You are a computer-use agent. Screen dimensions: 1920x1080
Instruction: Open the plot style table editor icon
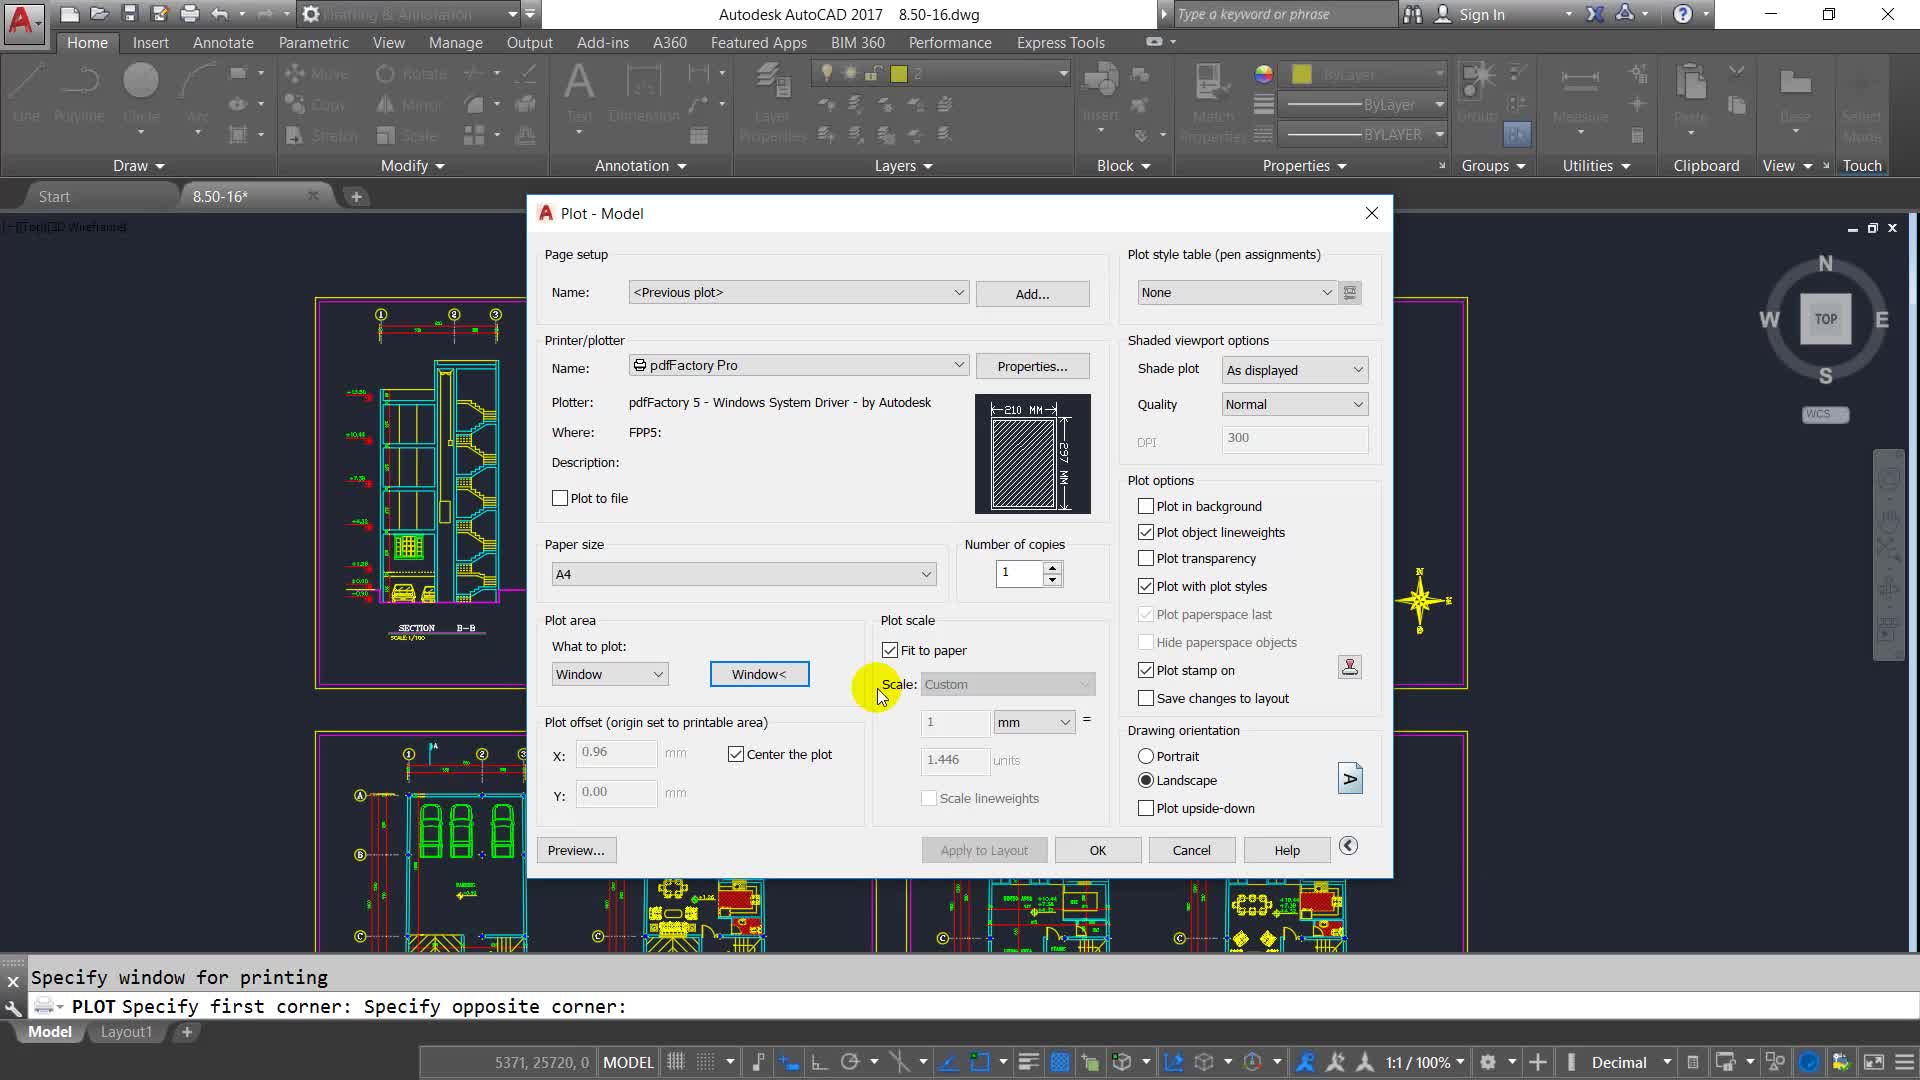[1350, 293]
